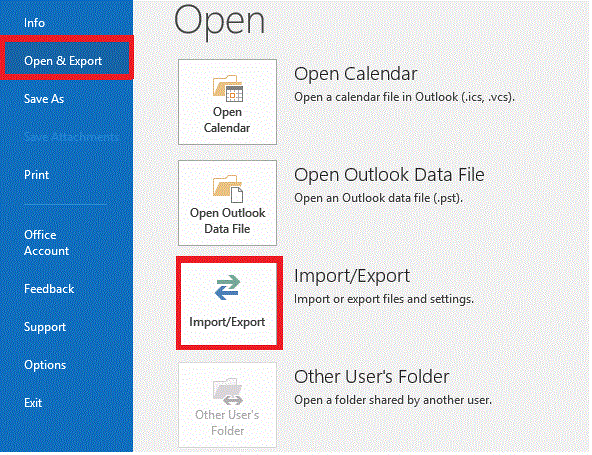
Task: Click the 'Import/Export' label under the arrows icon
Action: point(227,322)
